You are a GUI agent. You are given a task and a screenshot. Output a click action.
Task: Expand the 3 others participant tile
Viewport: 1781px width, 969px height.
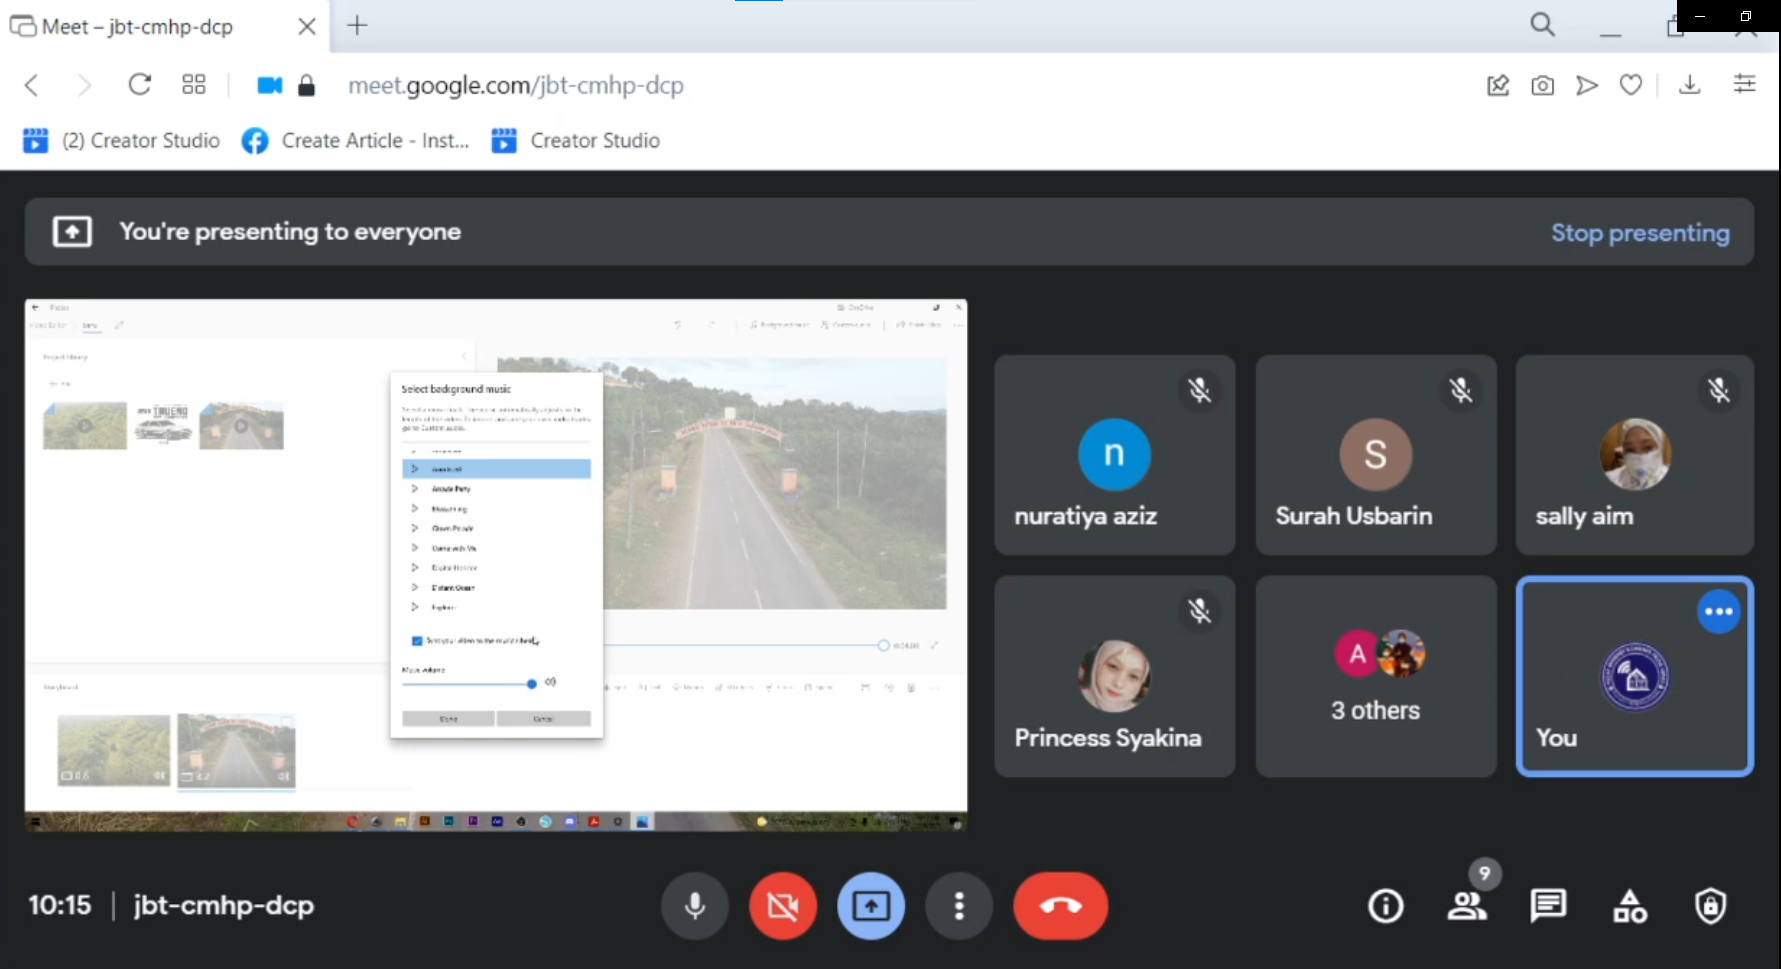pyautogui.click(x=1375, y=676)
